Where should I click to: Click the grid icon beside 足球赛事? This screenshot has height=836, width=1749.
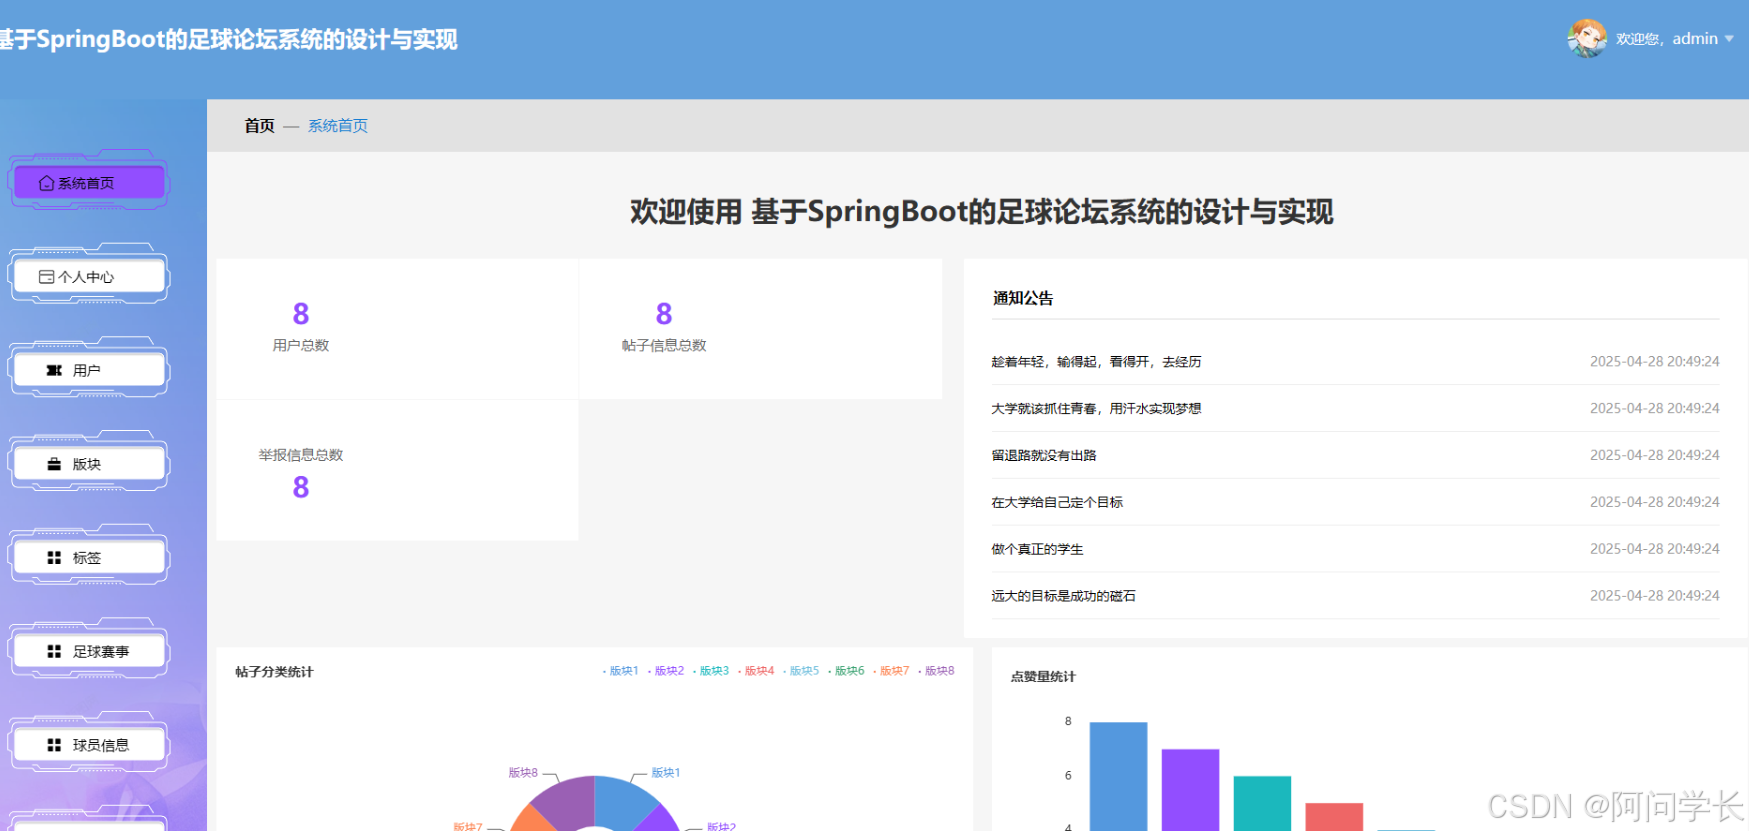click(x=54, y=651)
